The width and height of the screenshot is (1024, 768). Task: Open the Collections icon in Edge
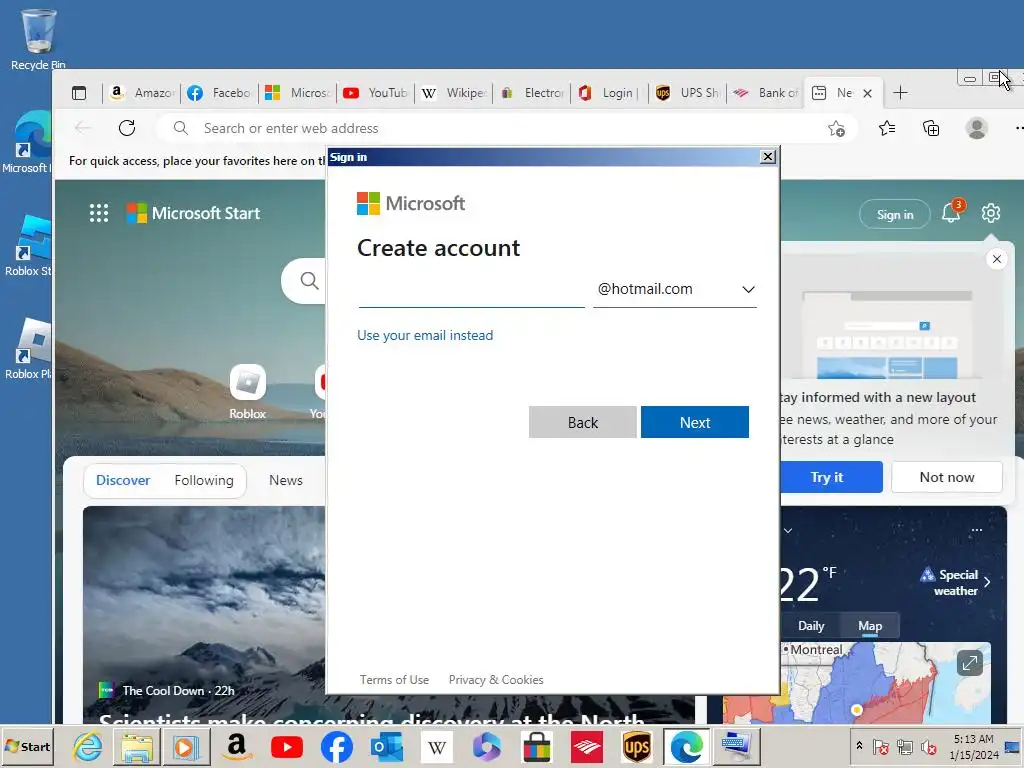coord(931,128)
